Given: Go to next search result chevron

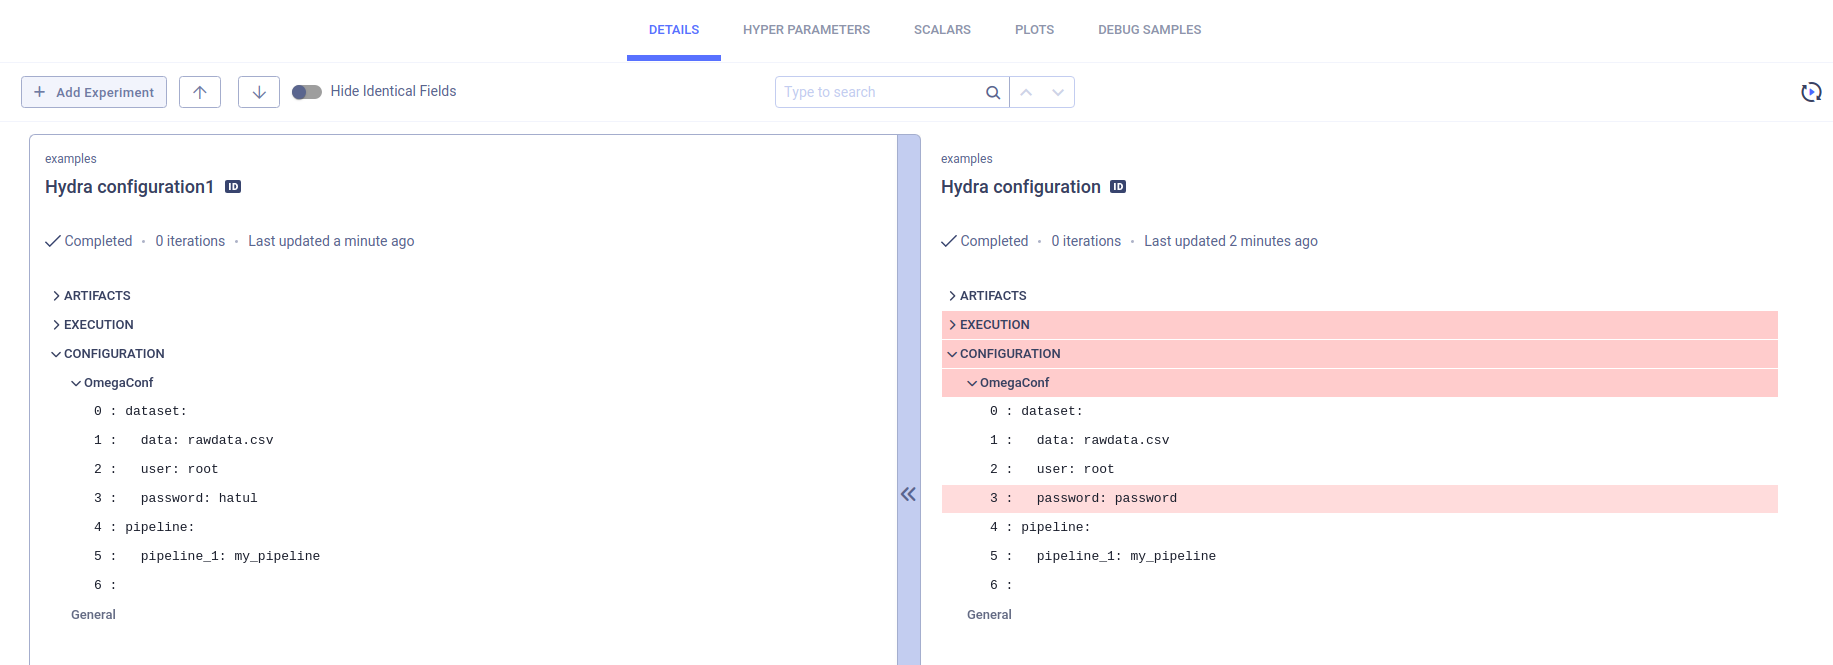Looking at the screenshot, I should [x=1058, y=92].
